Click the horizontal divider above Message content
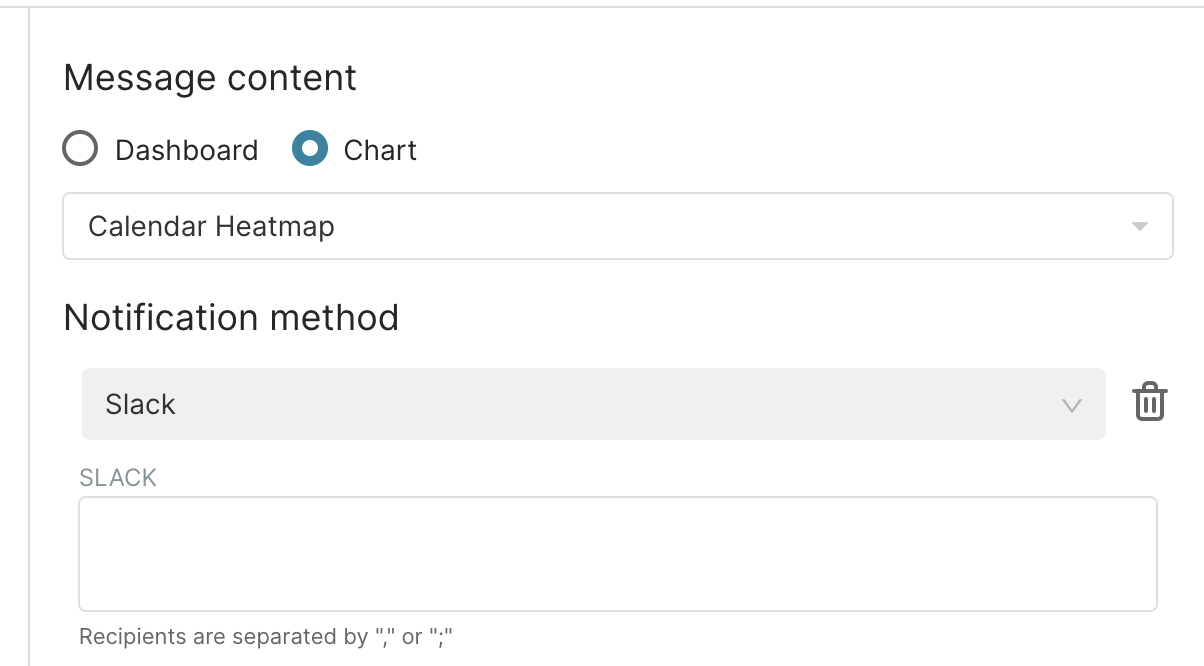 [x=602, y=7]
